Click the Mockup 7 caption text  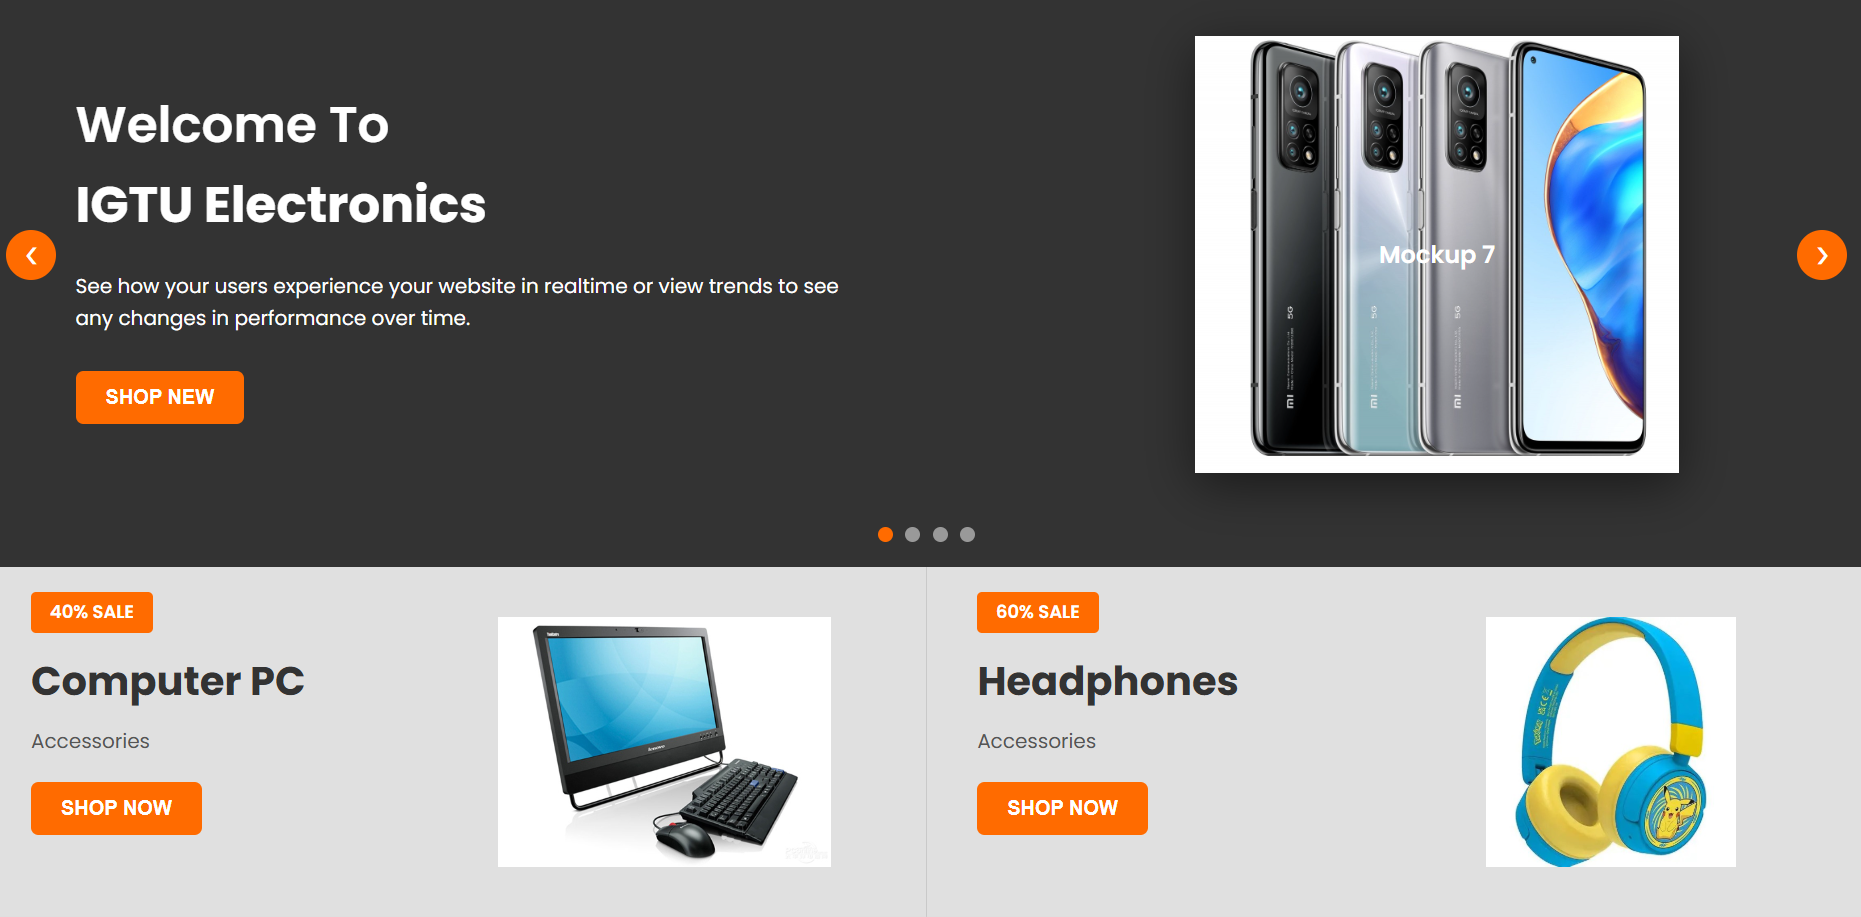(1437, 255)
